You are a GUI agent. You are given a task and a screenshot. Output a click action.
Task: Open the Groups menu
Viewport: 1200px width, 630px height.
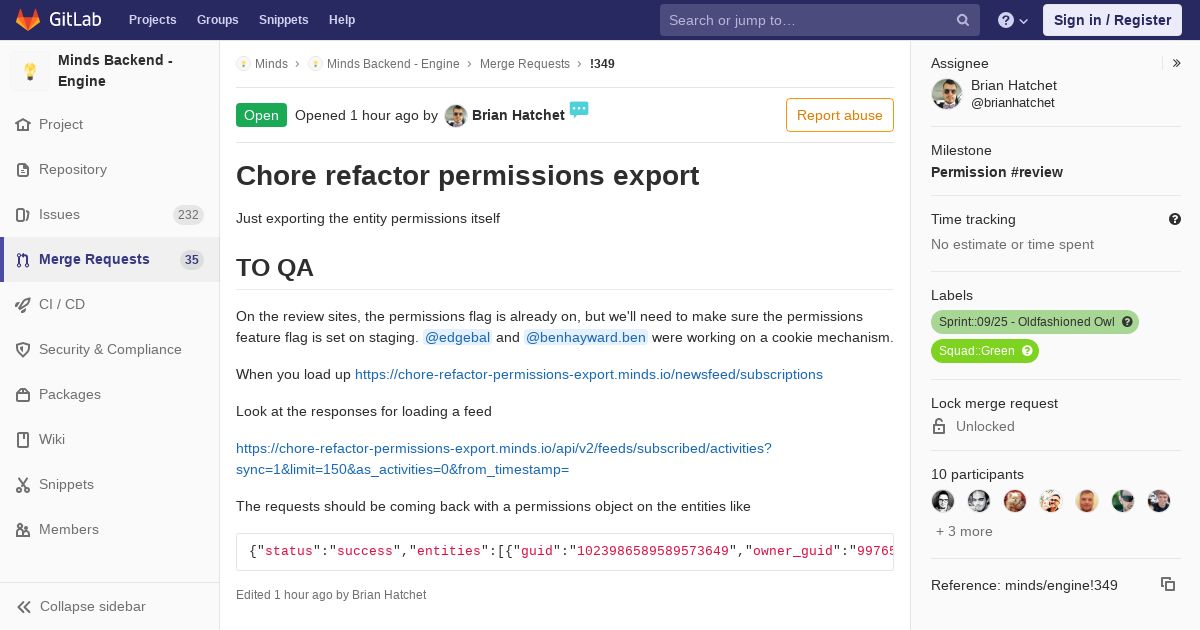pos(217,20)
